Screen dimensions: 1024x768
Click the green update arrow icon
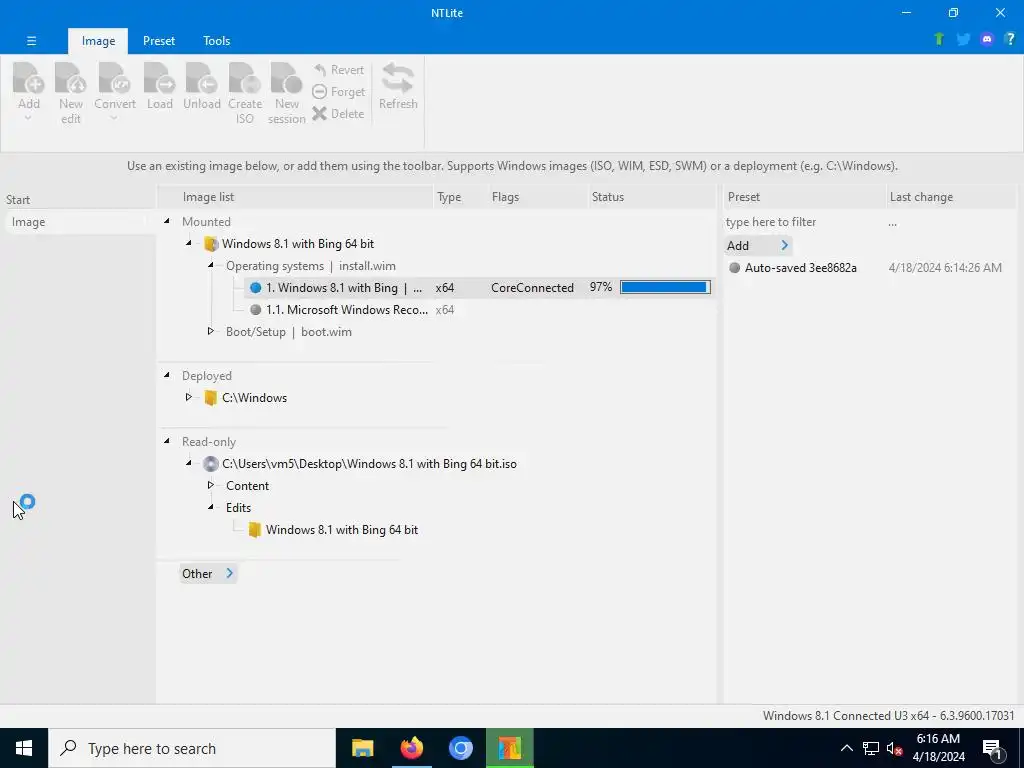tap(939, 39)
